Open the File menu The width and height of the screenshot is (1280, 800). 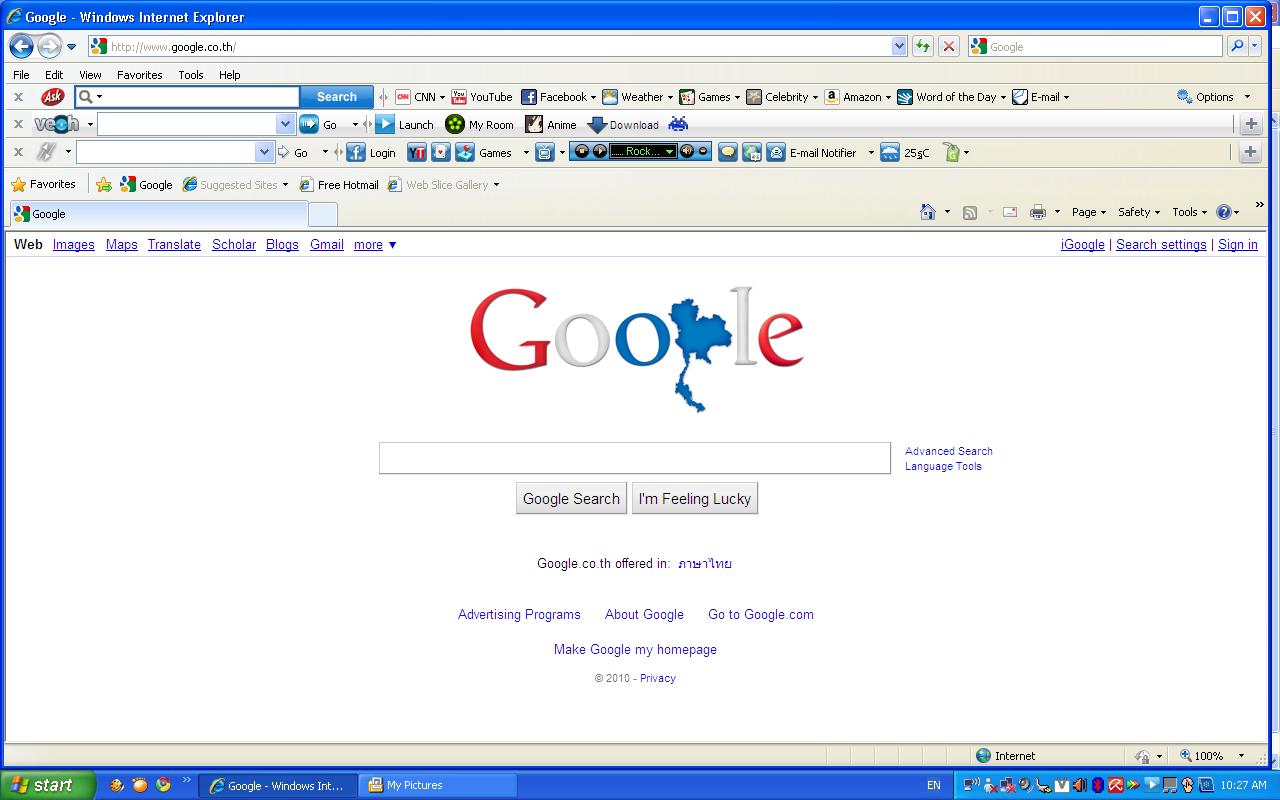21,75
